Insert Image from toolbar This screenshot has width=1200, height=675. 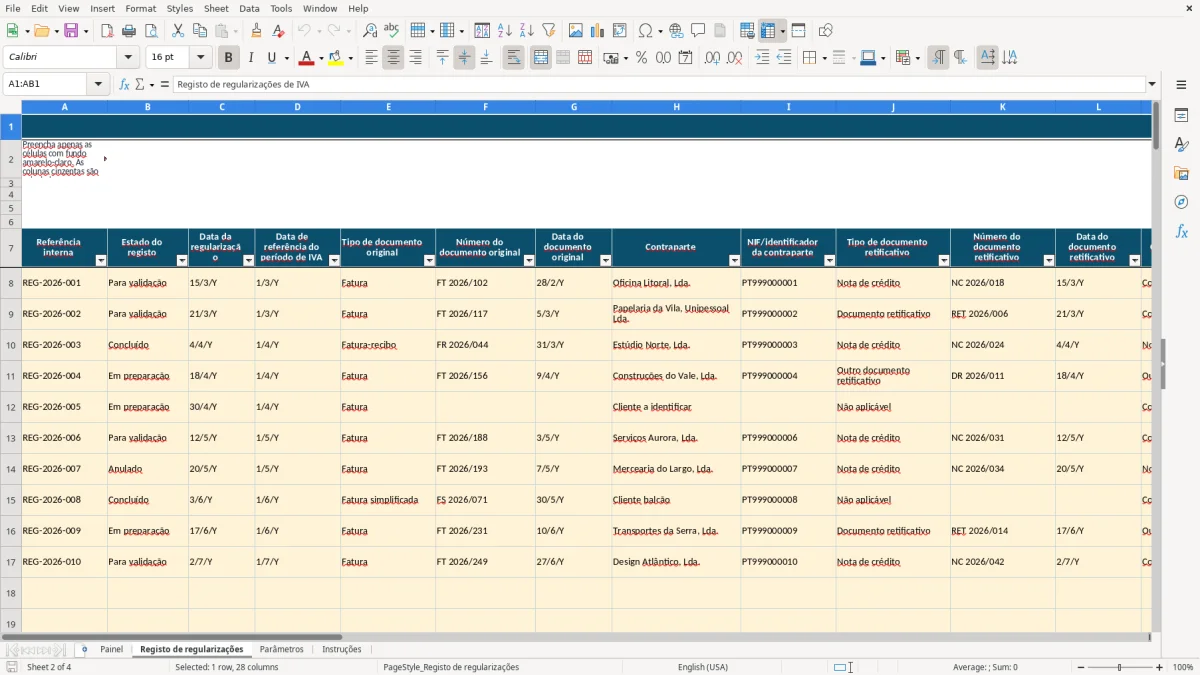pyautogui.click(x=576, y=31)
